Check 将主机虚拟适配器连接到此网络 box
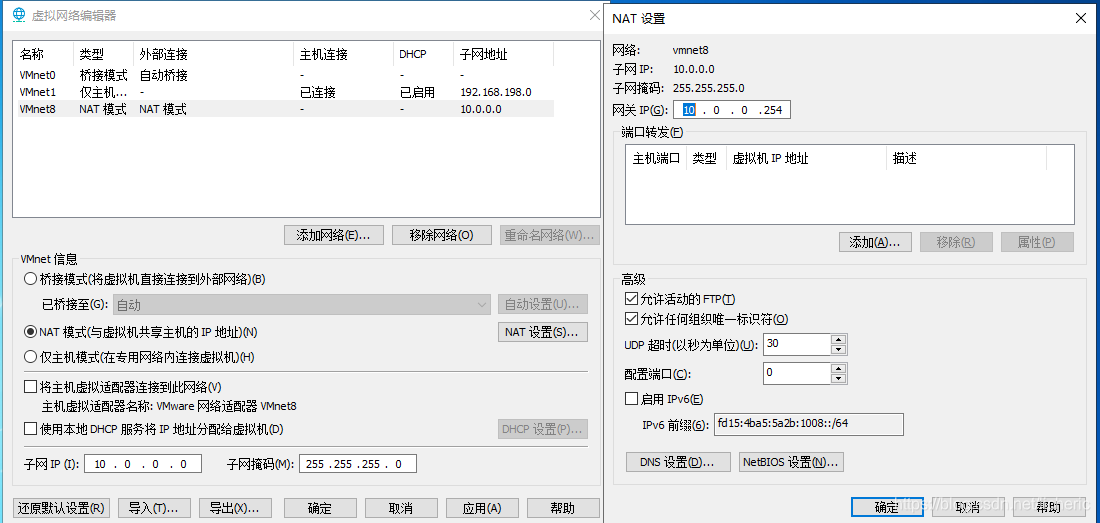The width and height of the screenshot is (1100, 523). [x=30, y=386]
